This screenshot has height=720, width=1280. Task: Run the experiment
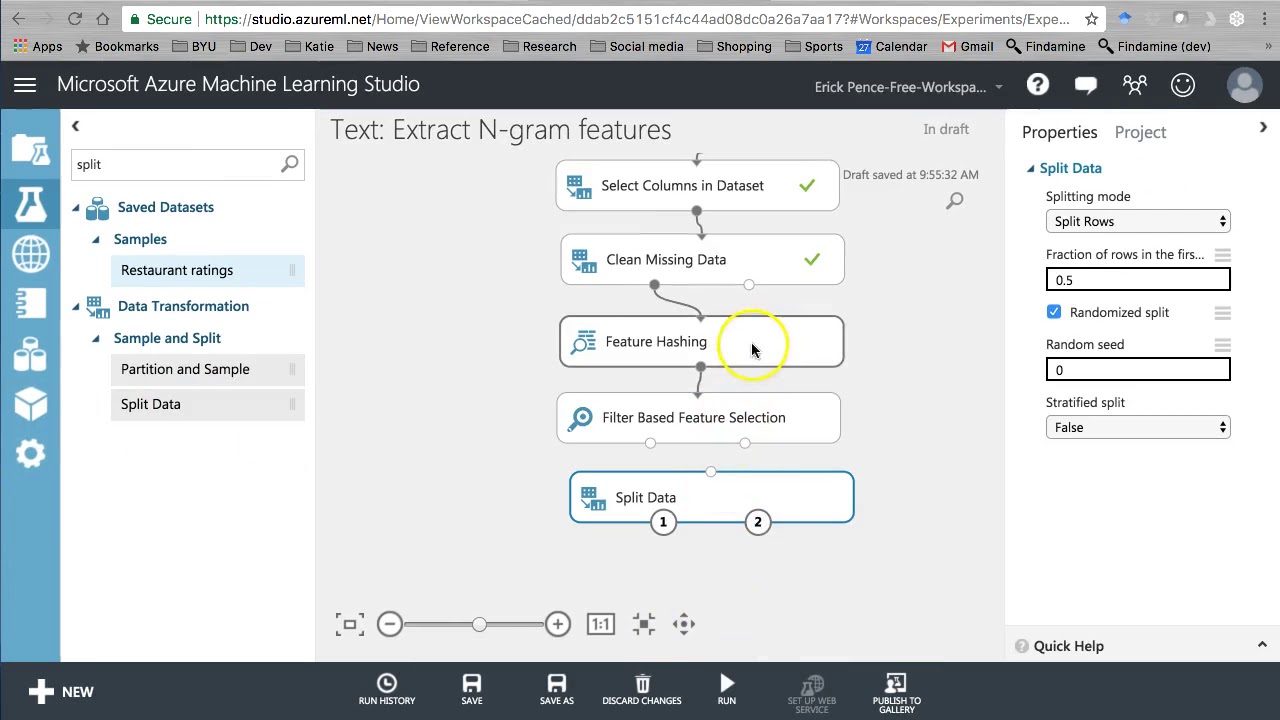tap(727, 690)
